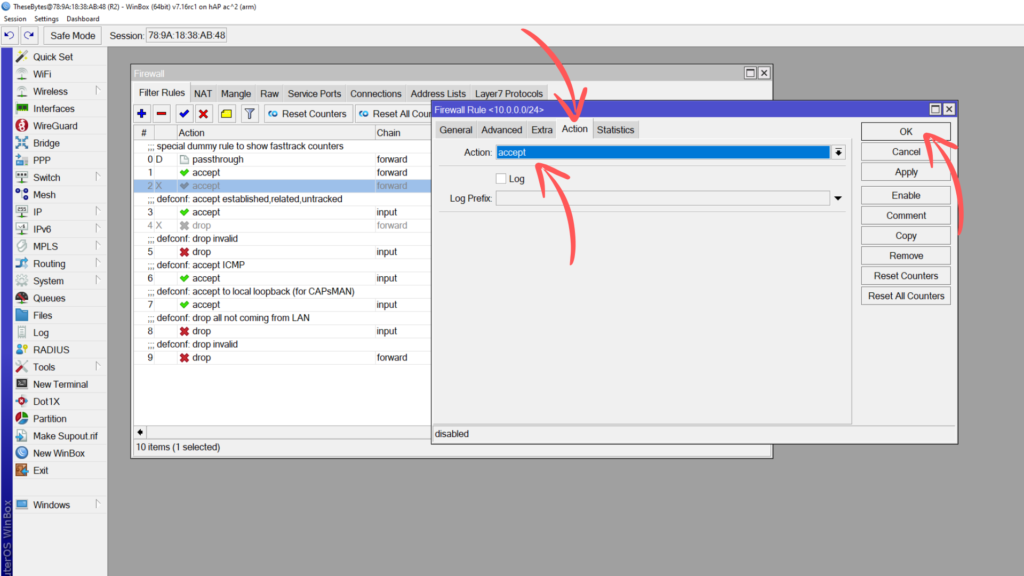Open WireGuard from the sidebar
1024x576 pixels.
[x=54, y=126]
